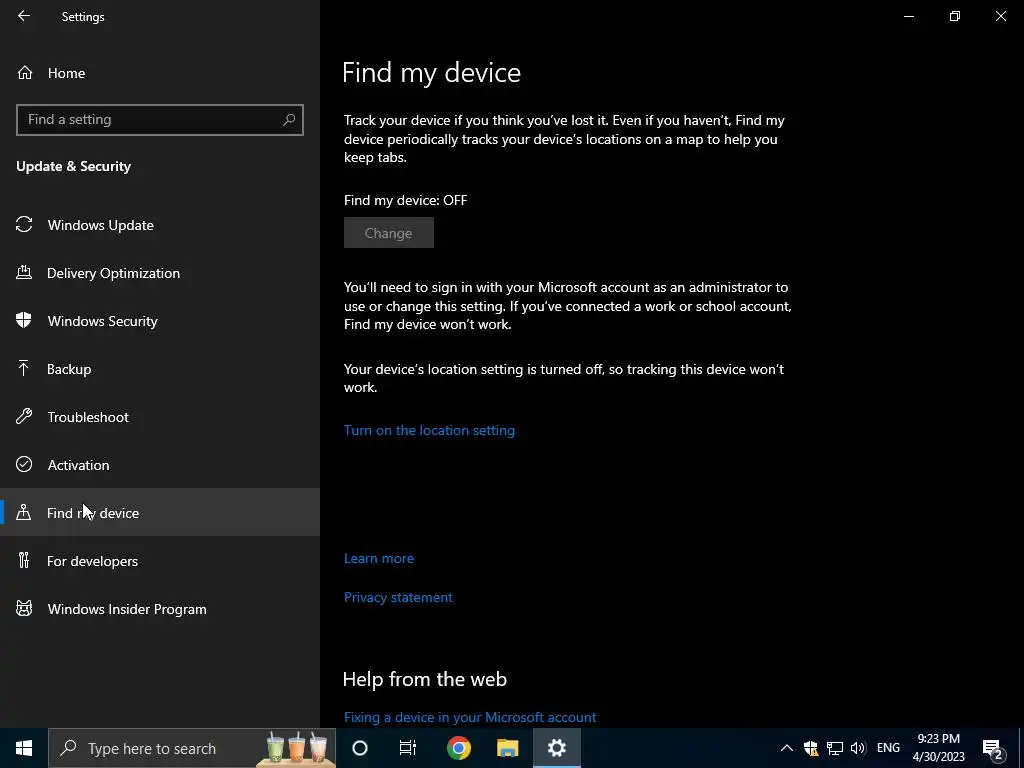
Task: Open Windows Update section
Action: (160, 225)
